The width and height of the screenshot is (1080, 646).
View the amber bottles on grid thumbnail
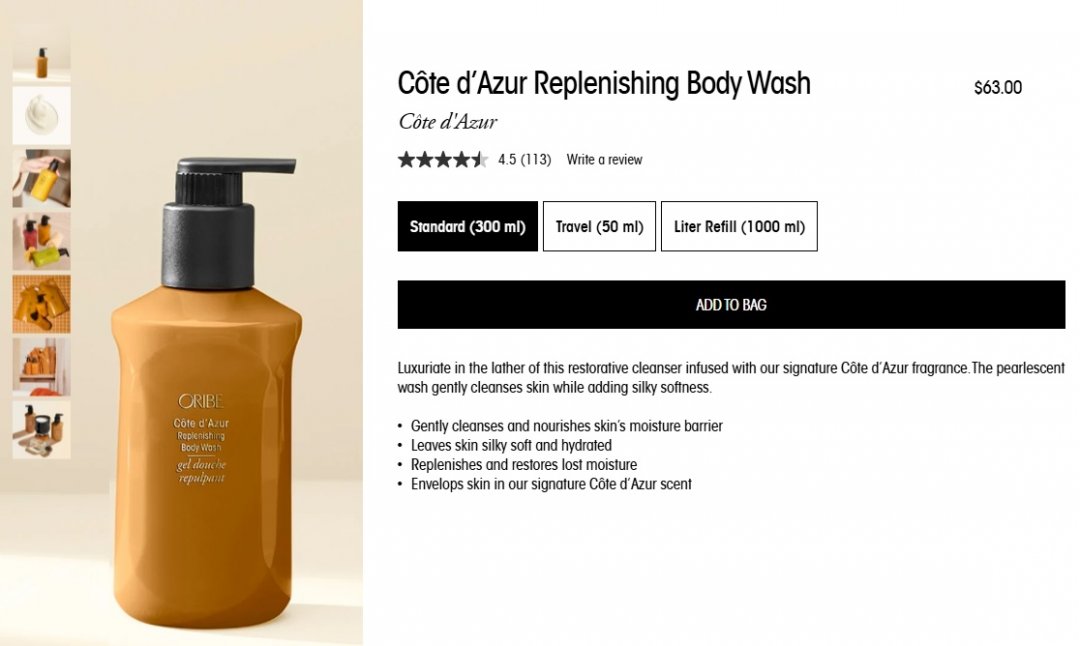[41, 304]
